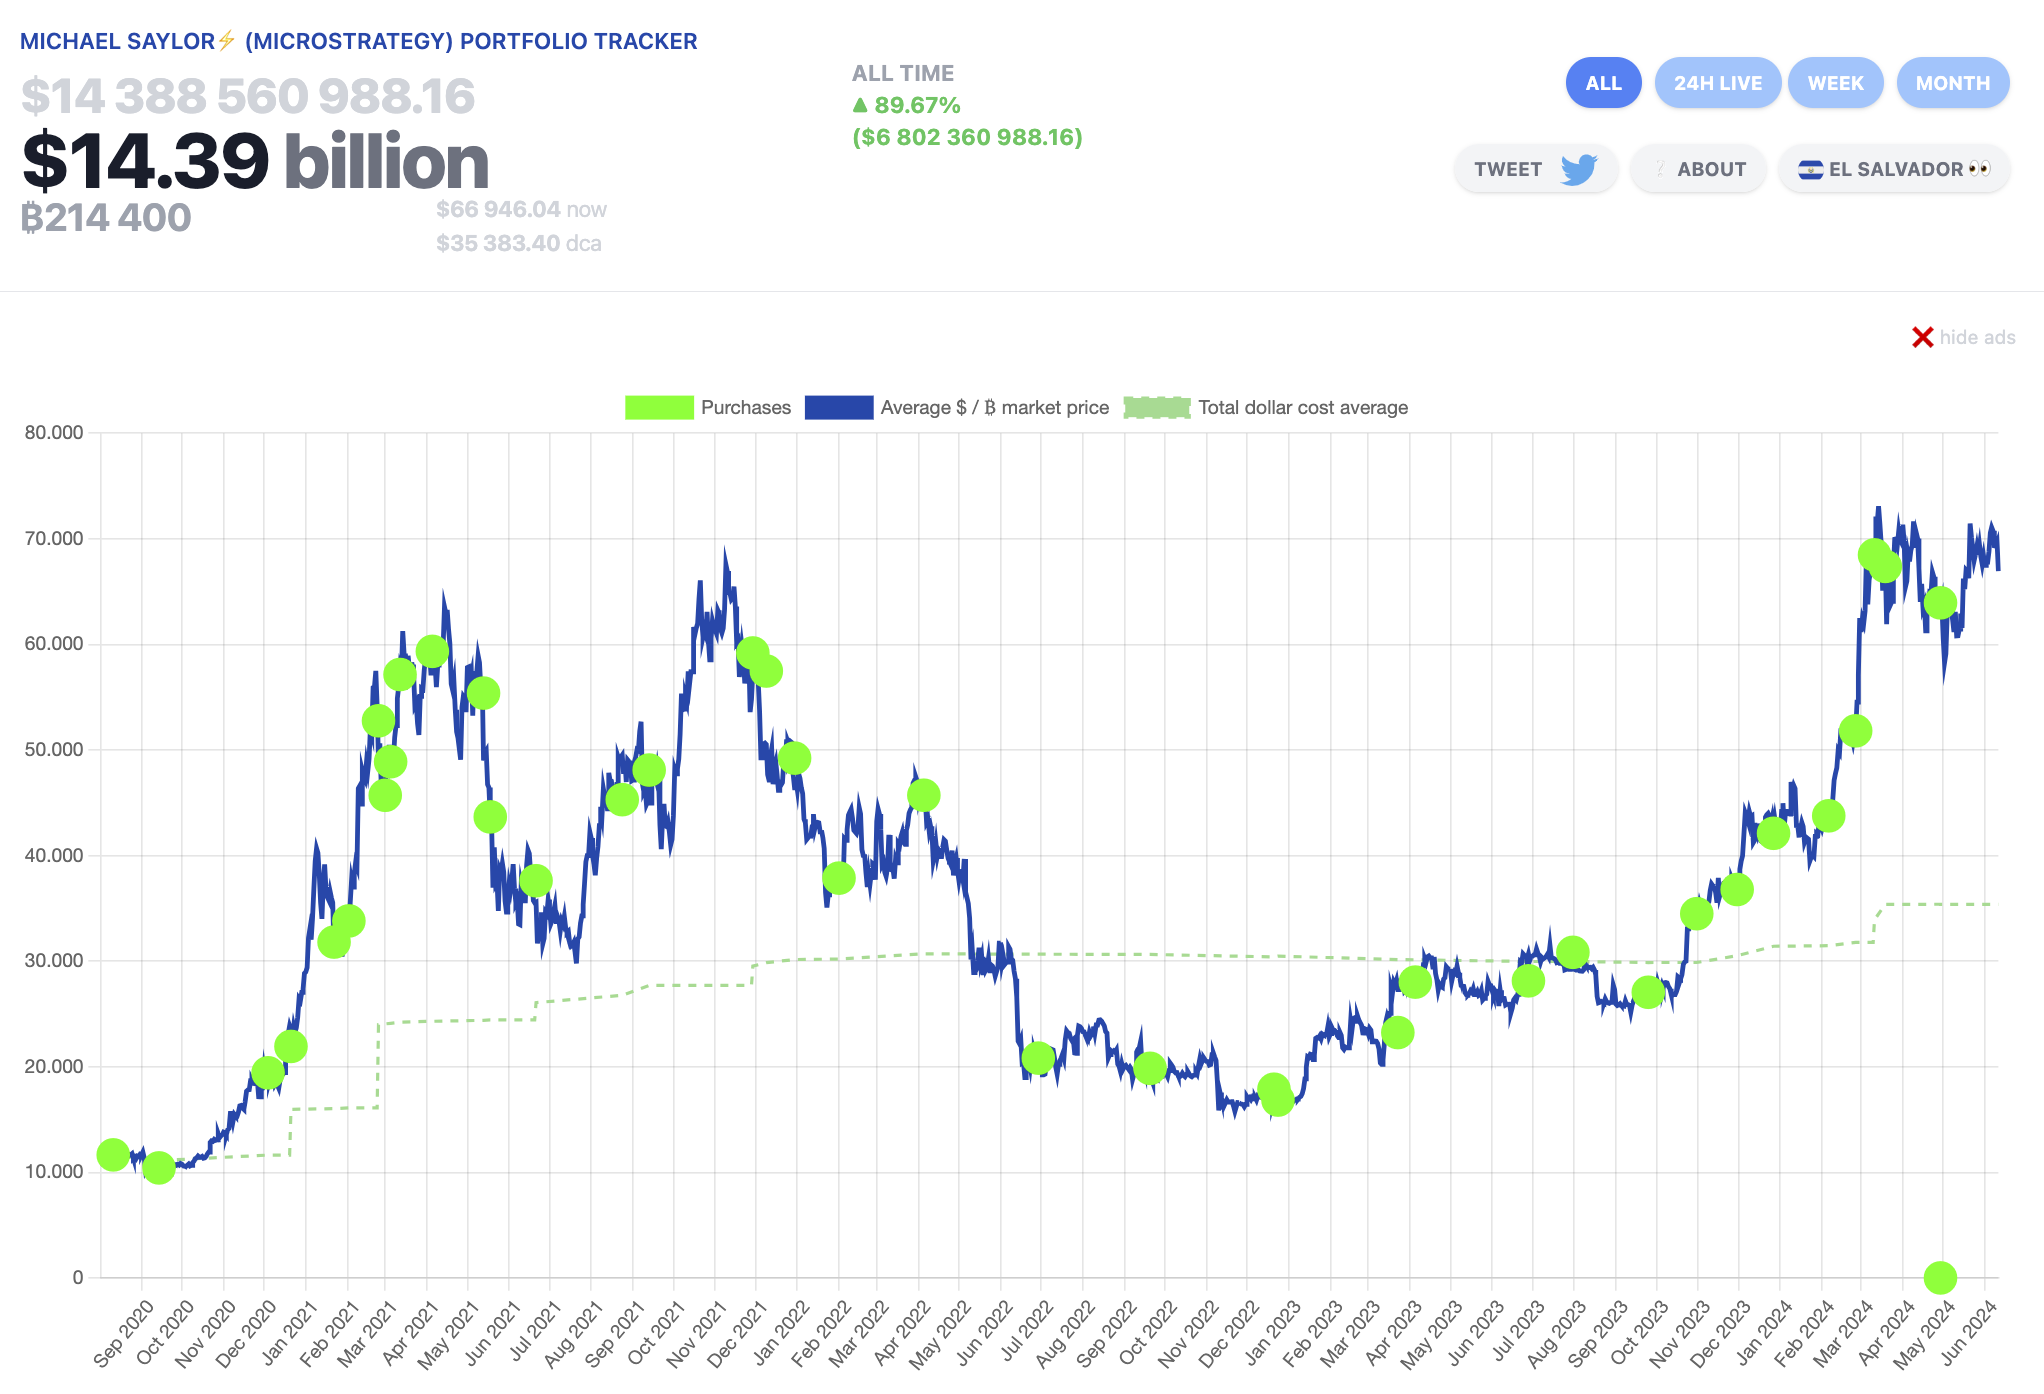This screenshot has width=2044, height=1394.
Task: Click the ₿214 400 holdings amount
Action: (x=106, y=218)
